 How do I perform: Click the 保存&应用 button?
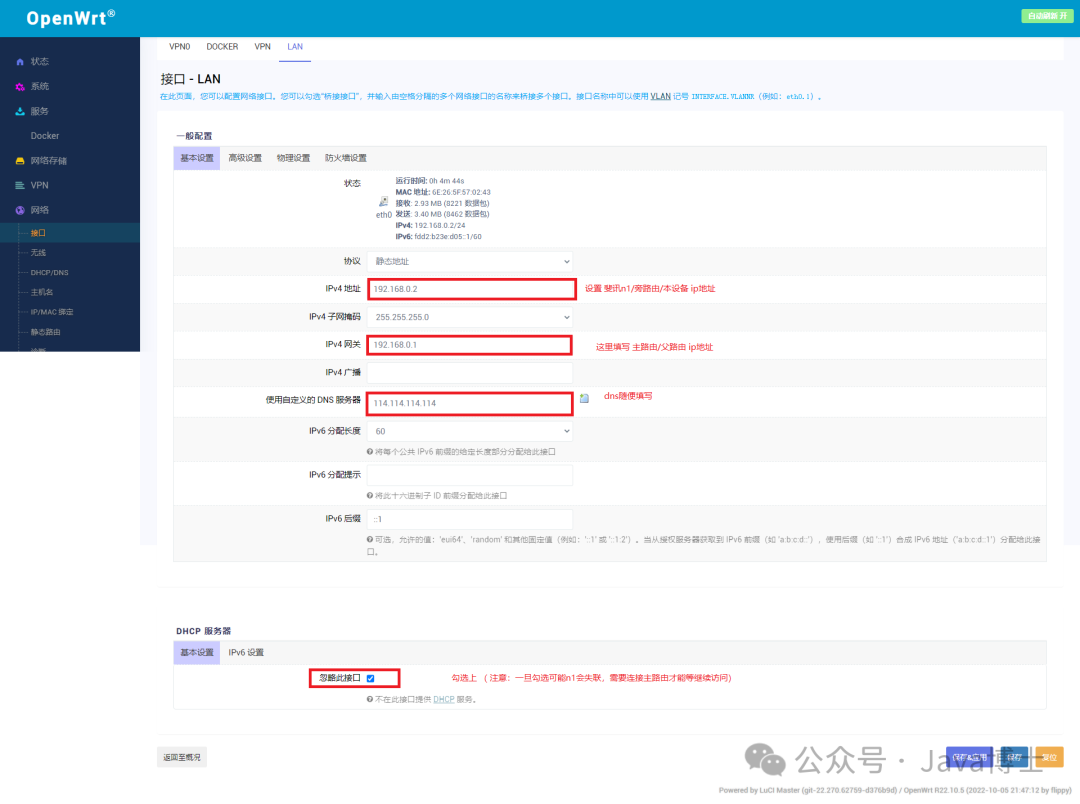tap(969, 757)
